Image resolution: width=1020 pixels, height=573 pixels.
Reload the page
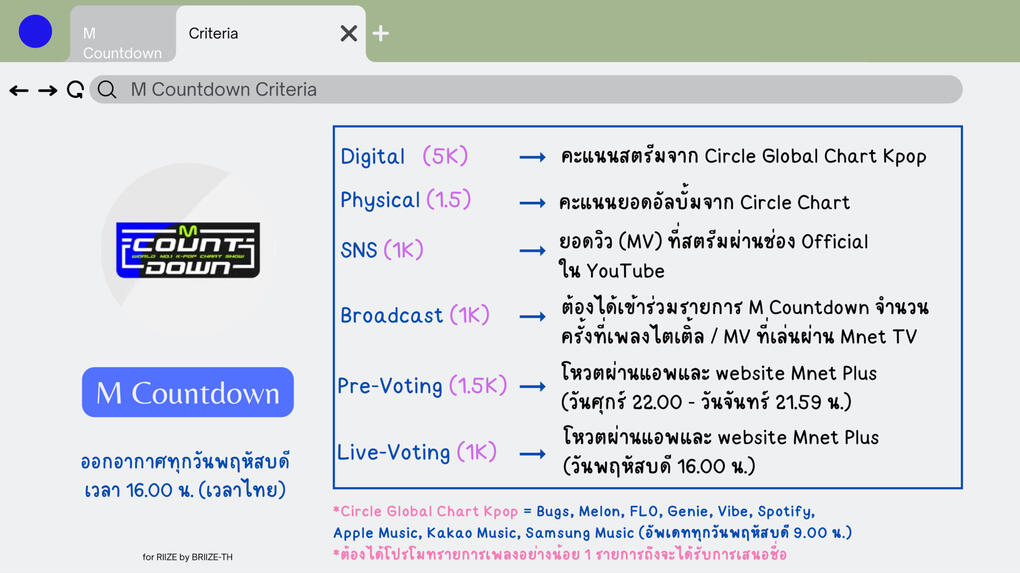click(x=75, y=90)
